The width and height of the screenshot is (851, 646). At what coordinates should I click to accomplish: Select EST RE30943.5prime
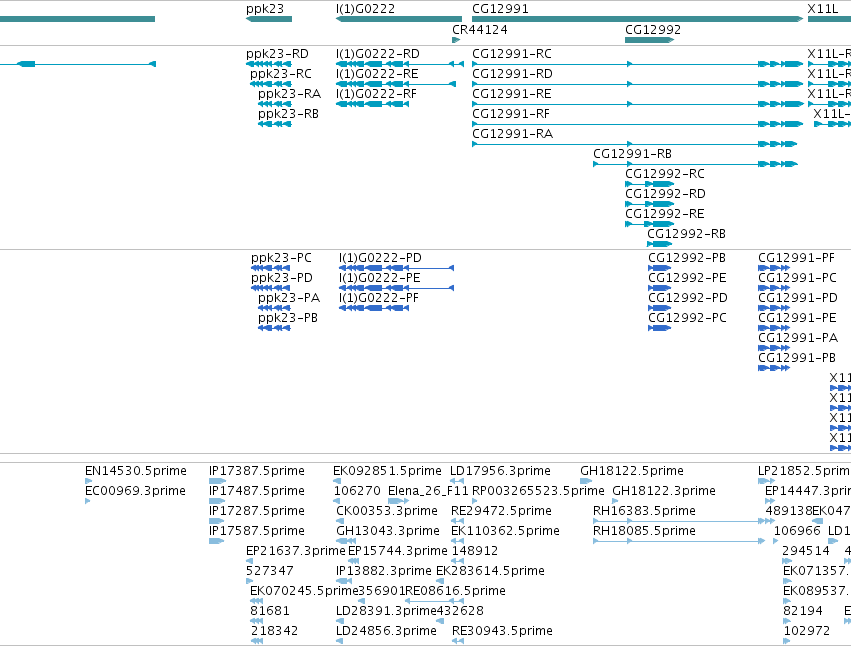coord(458,641)
